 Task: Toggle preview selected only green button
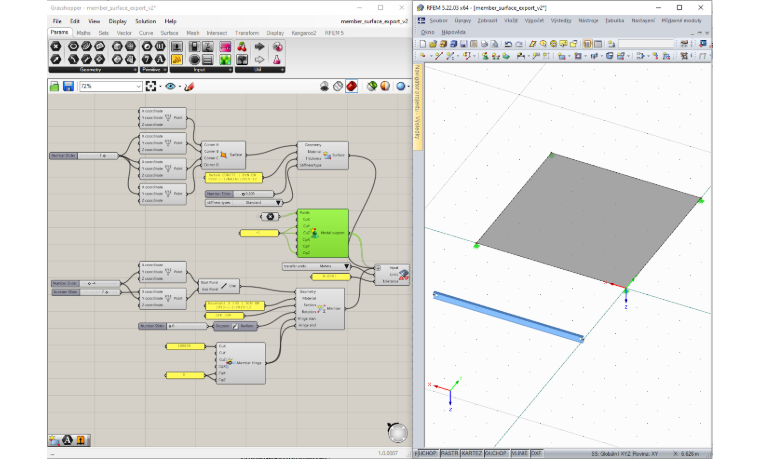coord(372,86)
